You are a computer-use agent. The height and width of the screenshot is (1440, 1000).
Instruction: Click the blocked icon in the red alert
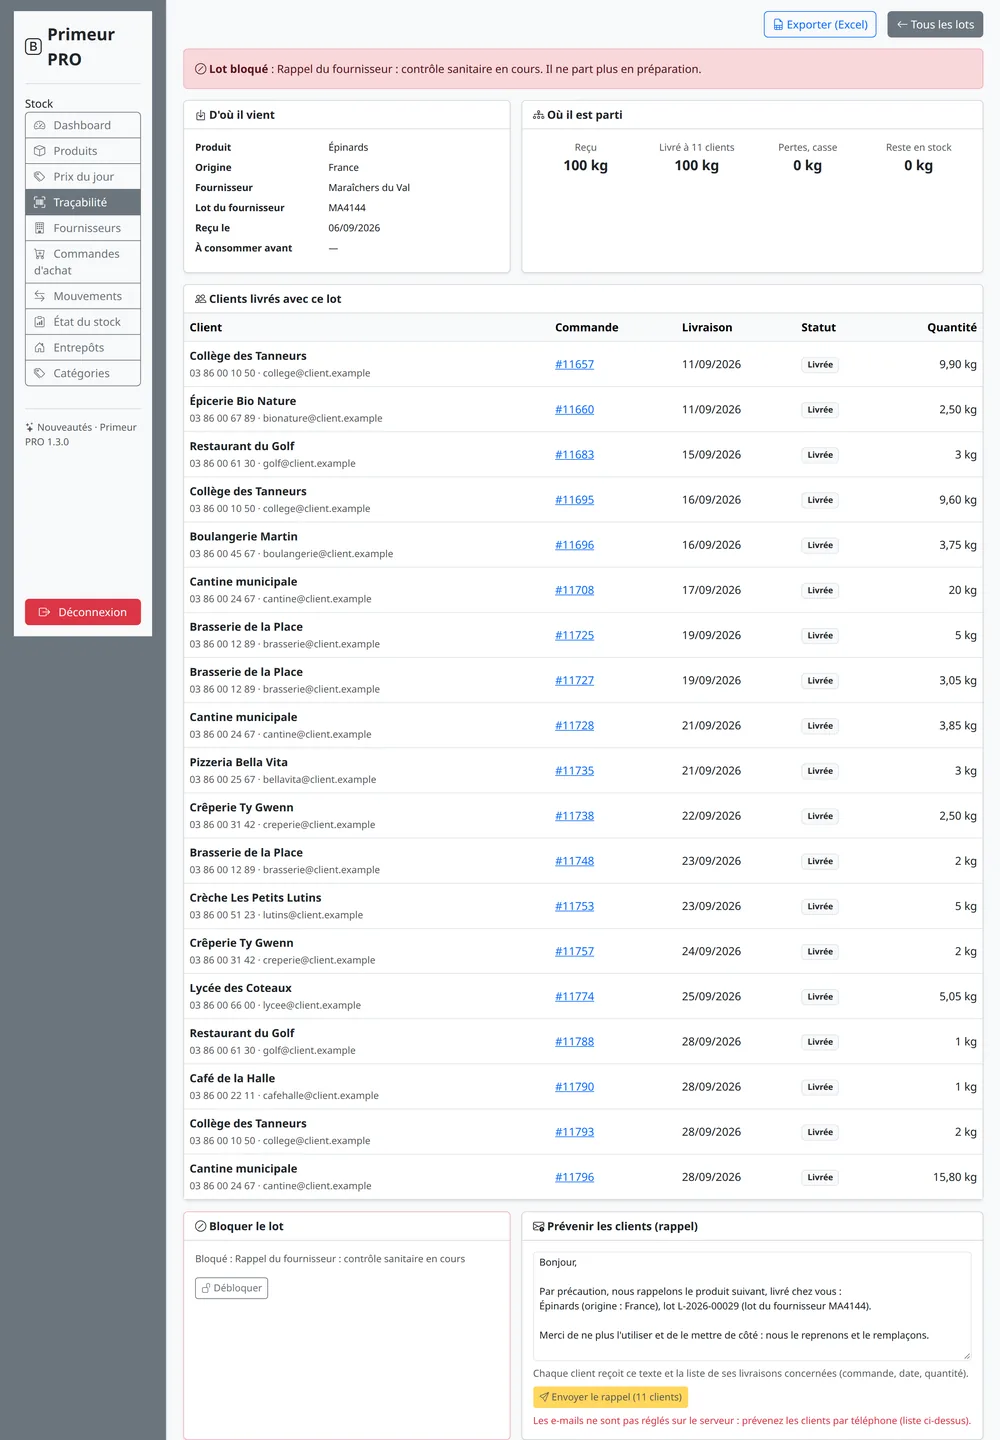(201, 69)
